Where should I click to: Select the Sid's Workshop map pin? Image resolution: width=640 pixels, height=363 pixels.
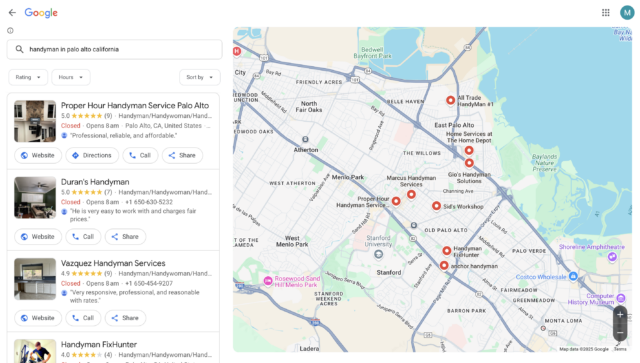[x=436, y=206]
